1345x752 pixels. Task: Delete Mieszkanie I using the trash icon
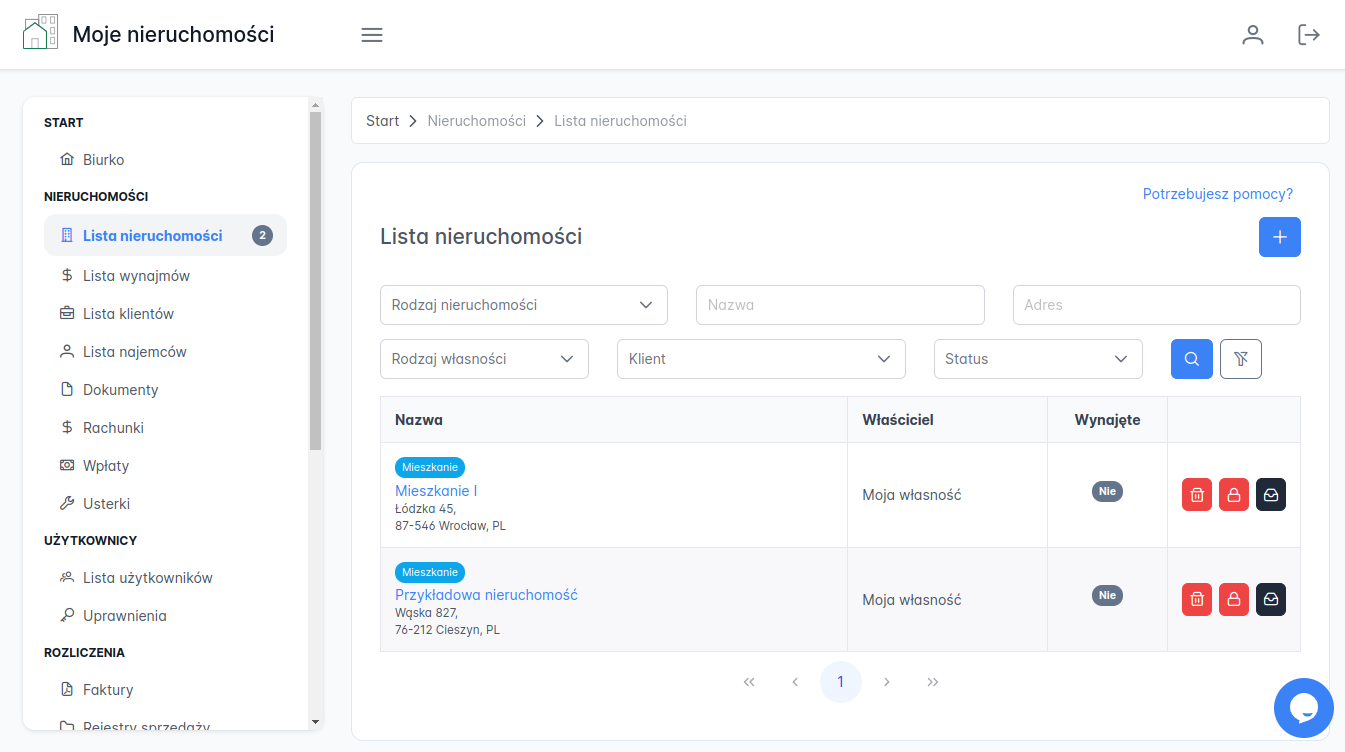click(x=1196, y=494)
